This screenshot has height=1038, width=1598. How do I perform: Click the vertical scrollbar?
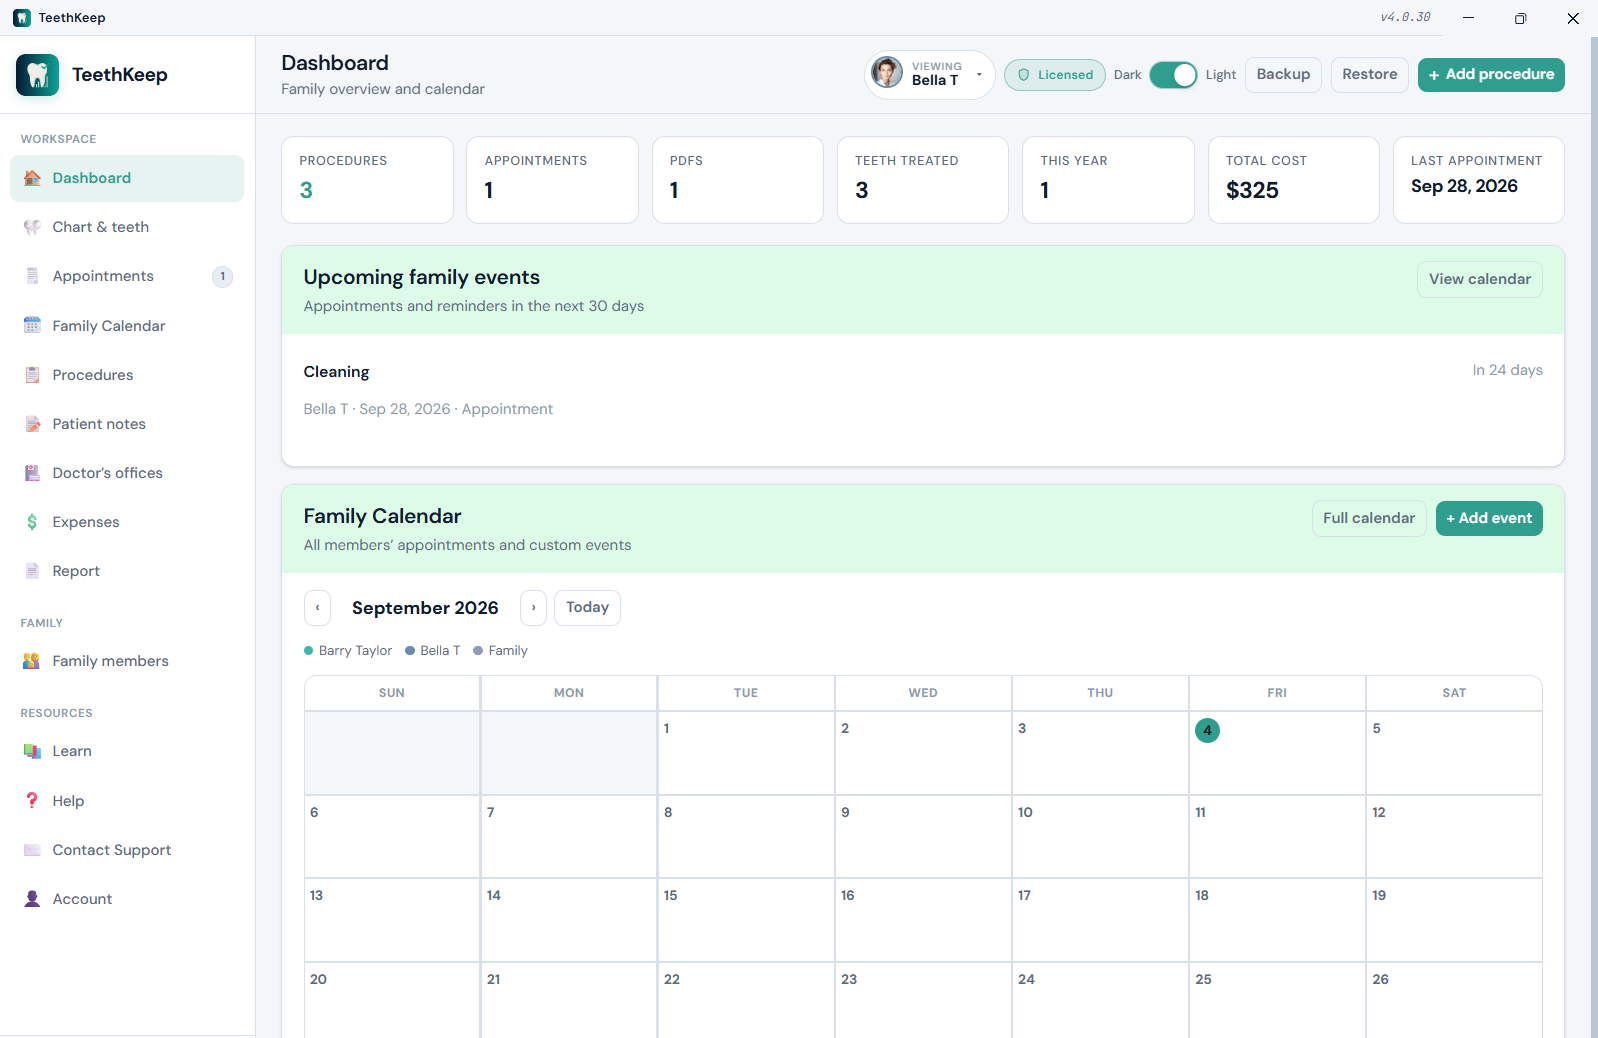[1594, 537]
